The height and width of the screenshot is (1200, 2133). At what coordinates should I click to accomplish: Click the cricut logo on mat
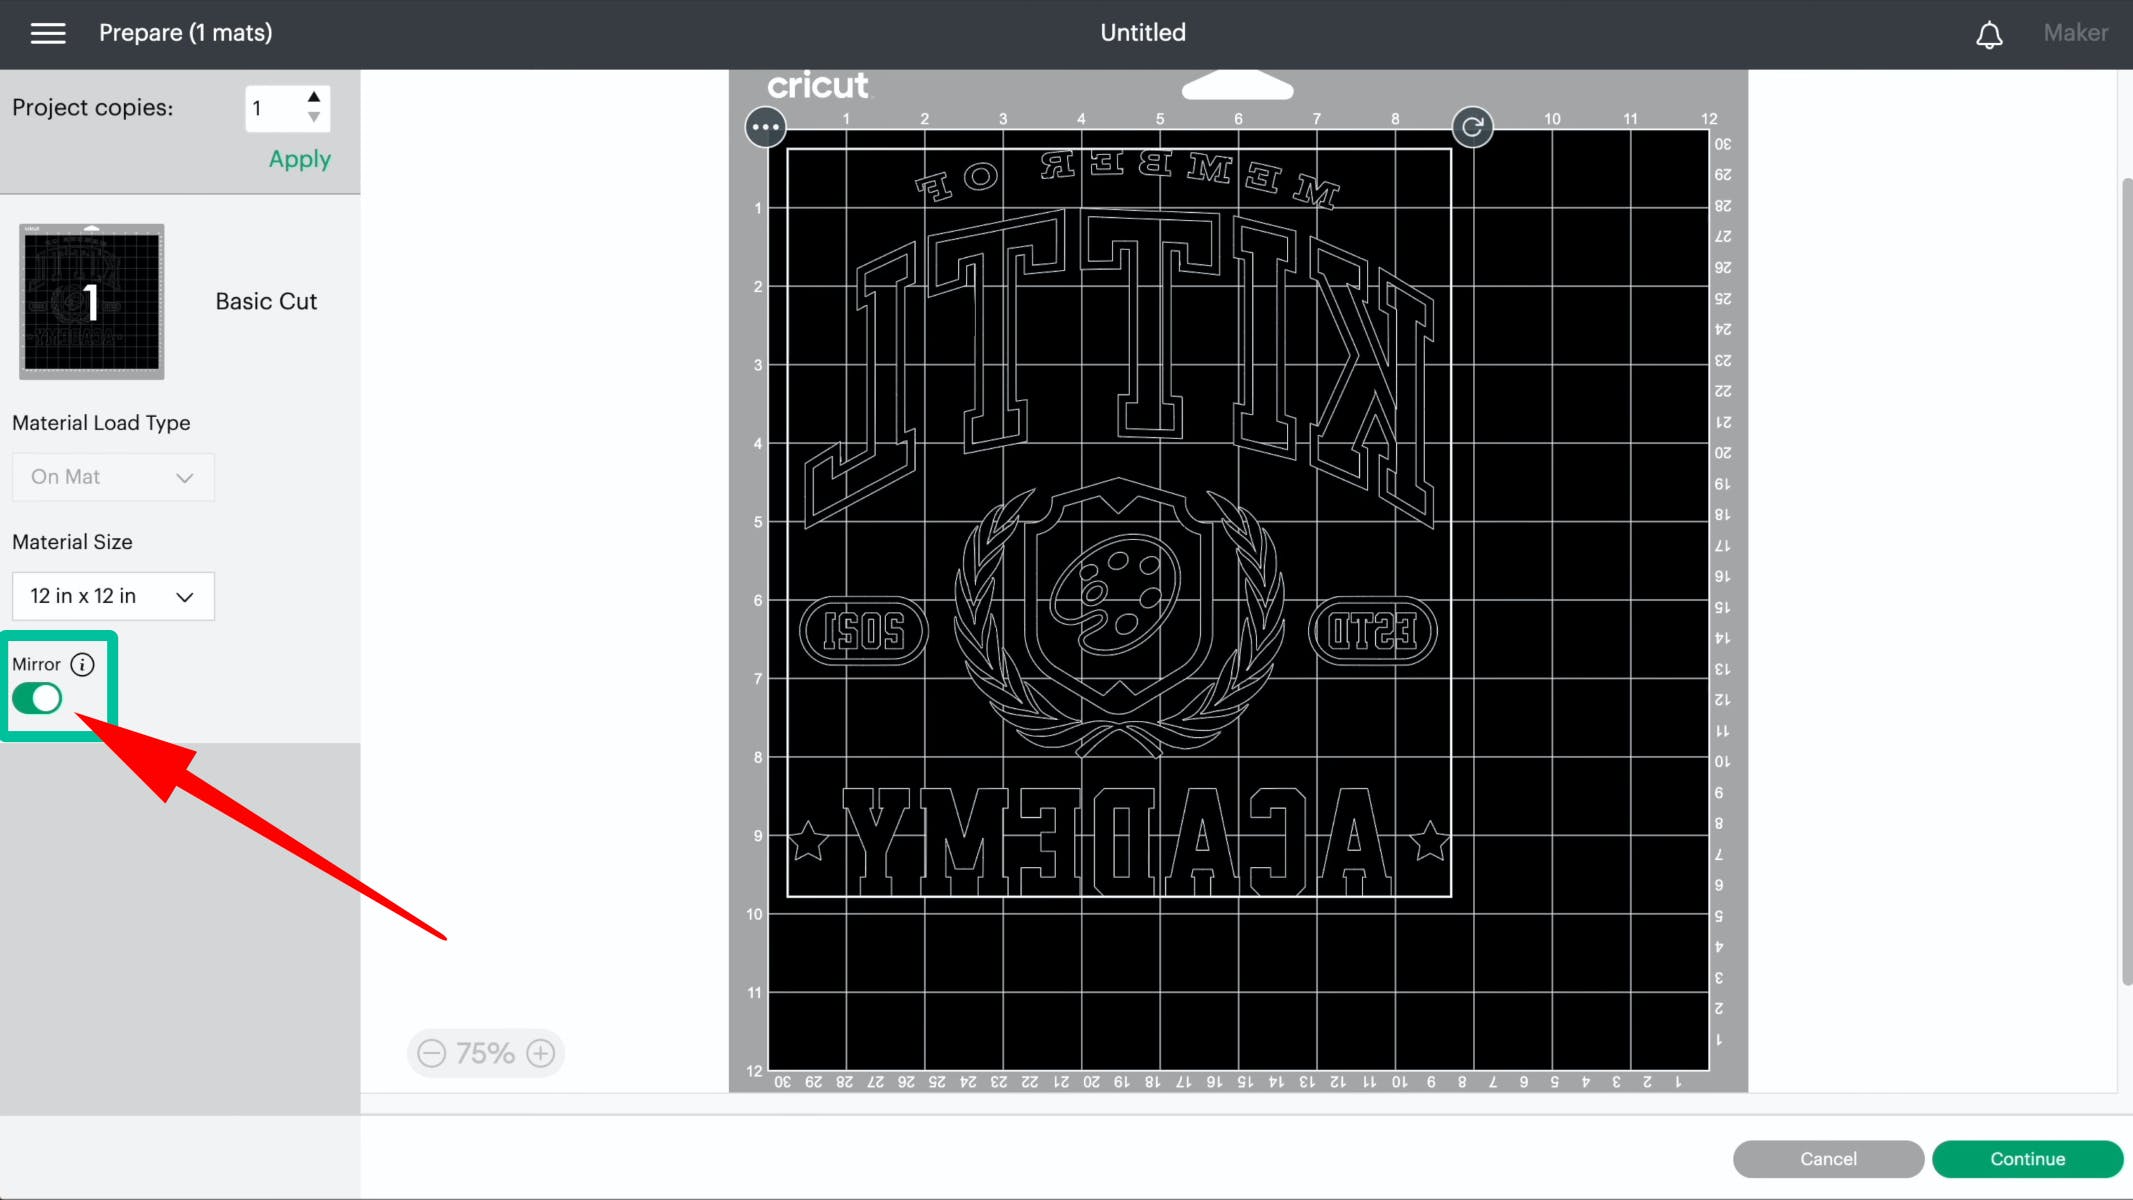point(818,85)
